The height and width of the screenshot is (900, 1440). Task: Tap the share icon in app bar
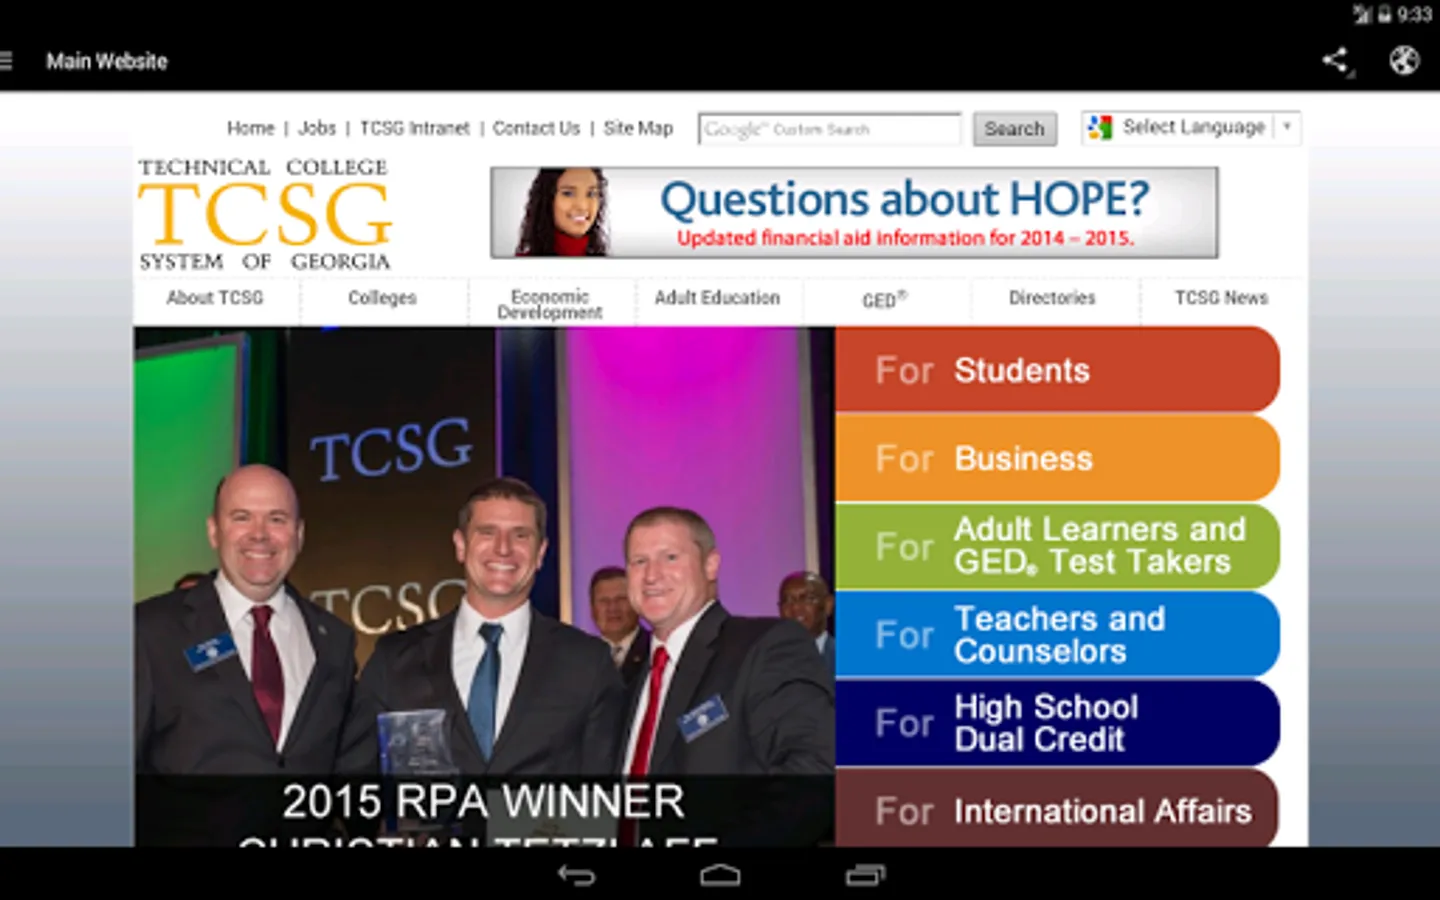coord(1336,61)
